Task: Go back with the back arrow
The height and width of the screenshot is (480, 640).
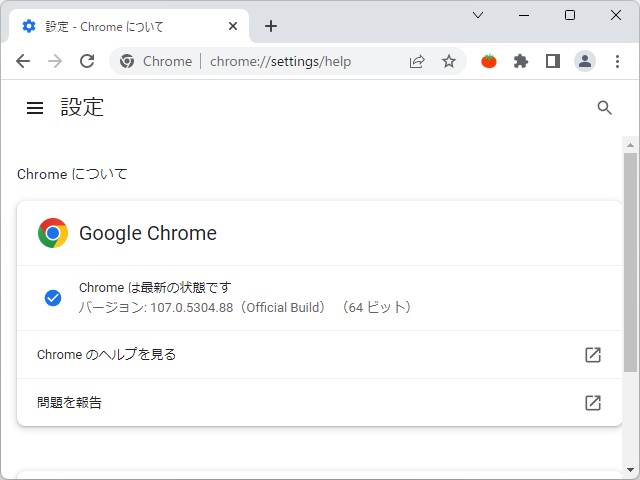Action: pos(23,62)
